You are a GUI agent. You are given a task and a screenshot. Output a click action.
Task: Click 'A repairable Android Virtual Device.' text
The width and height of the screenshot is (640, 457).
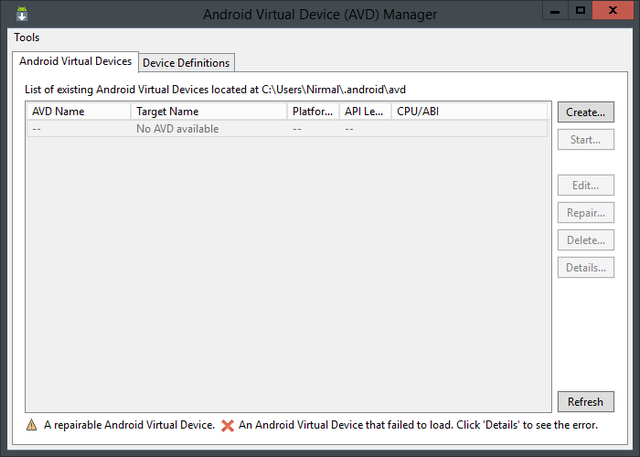(x=129, y=425)
